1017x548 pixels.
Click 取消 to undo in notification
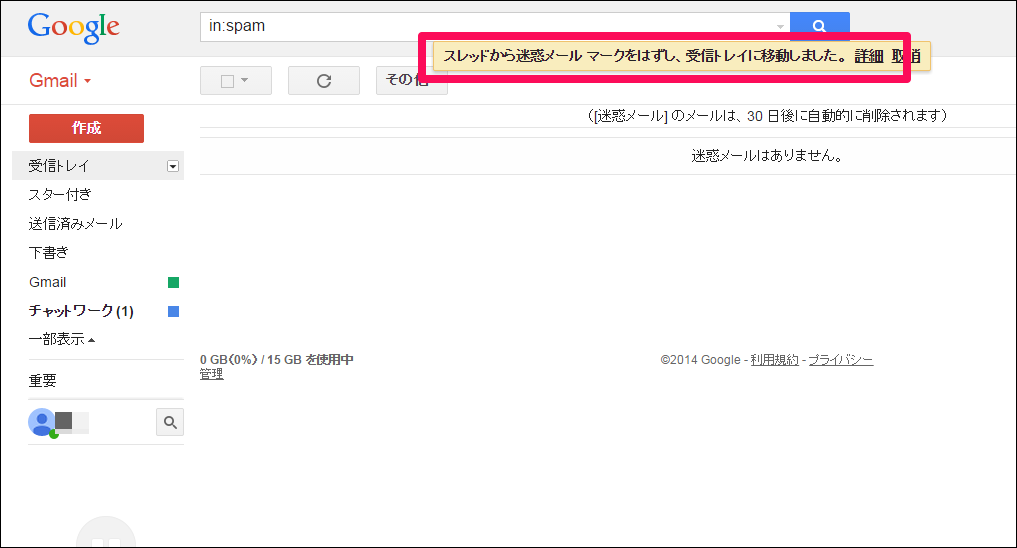pos(905,57)
